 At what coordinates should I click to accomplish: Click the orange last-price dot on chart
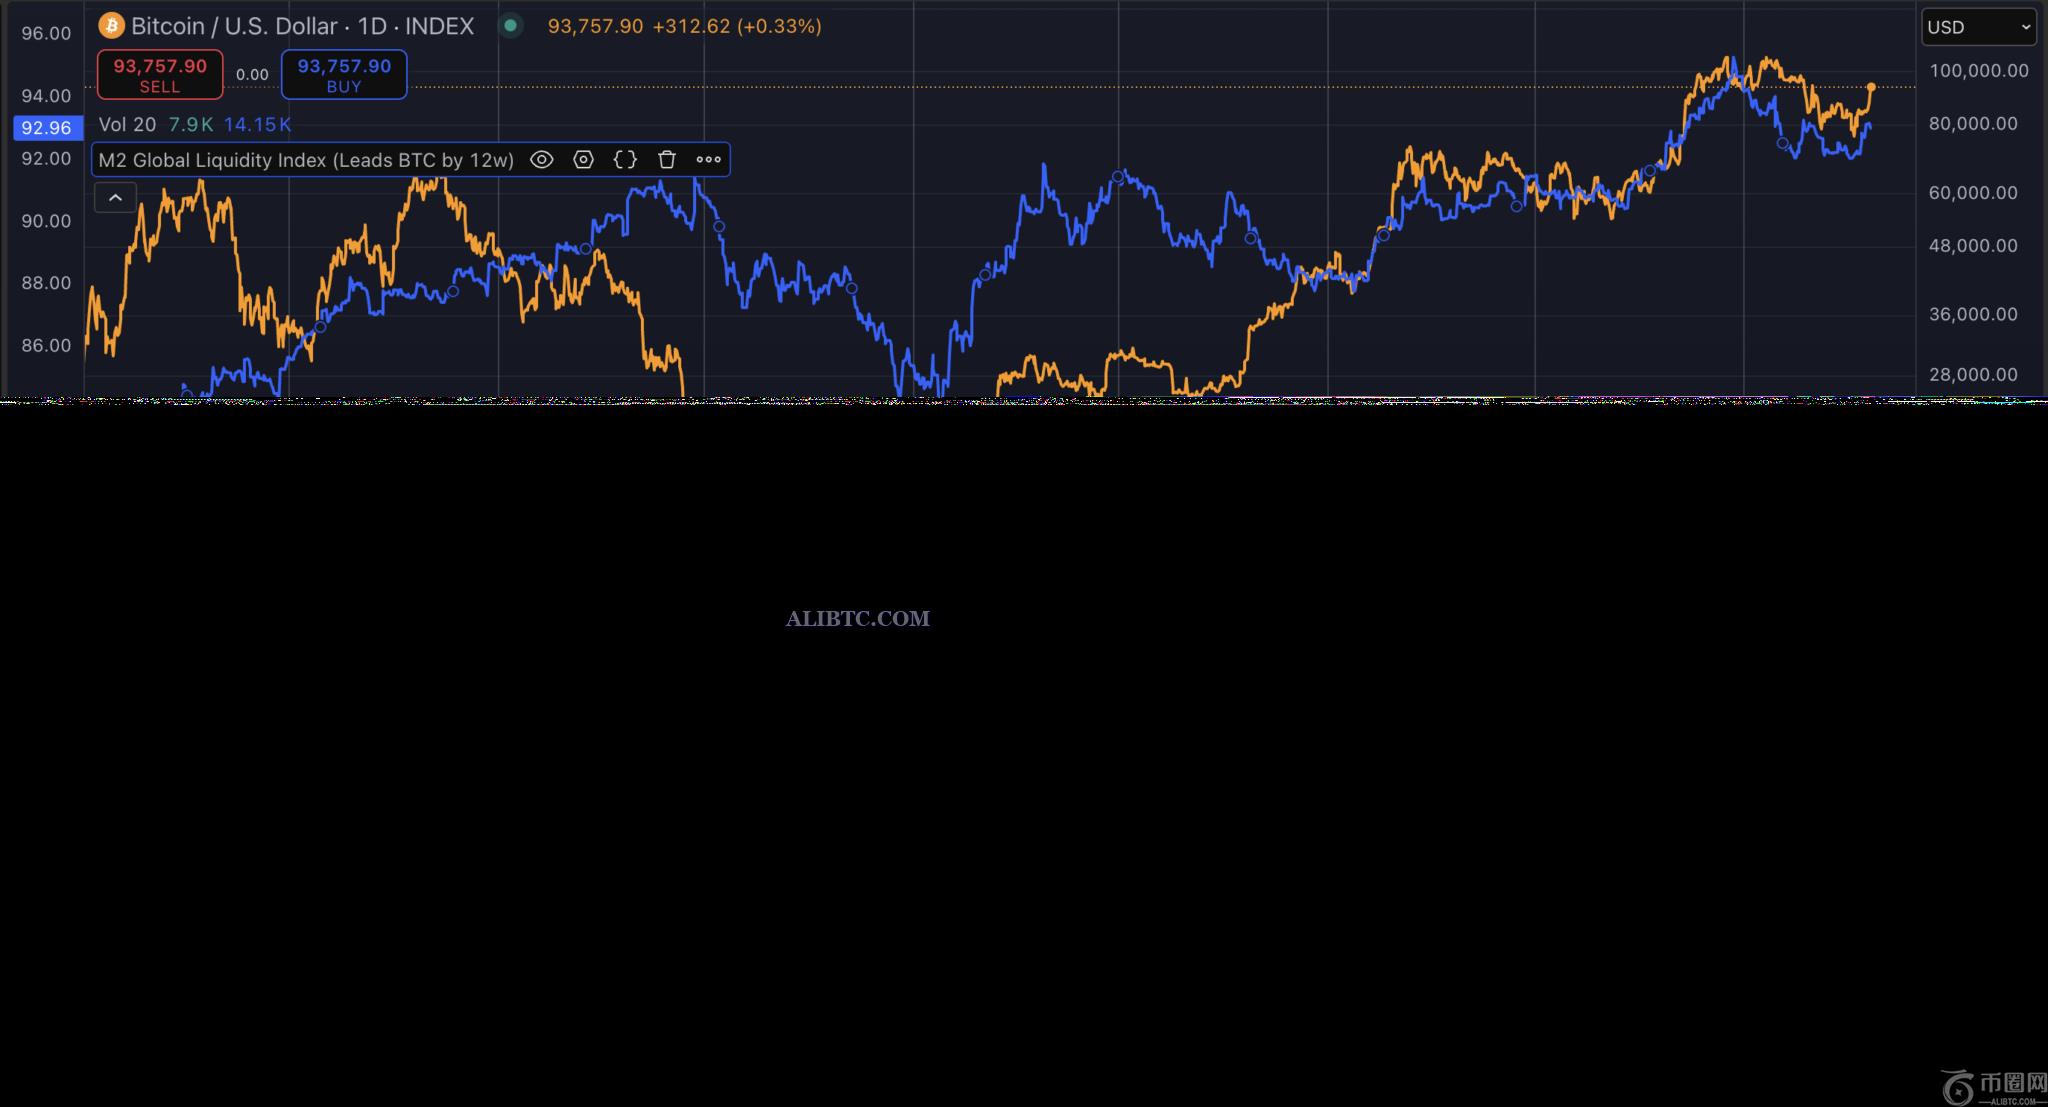click(x=1871, y=87)
